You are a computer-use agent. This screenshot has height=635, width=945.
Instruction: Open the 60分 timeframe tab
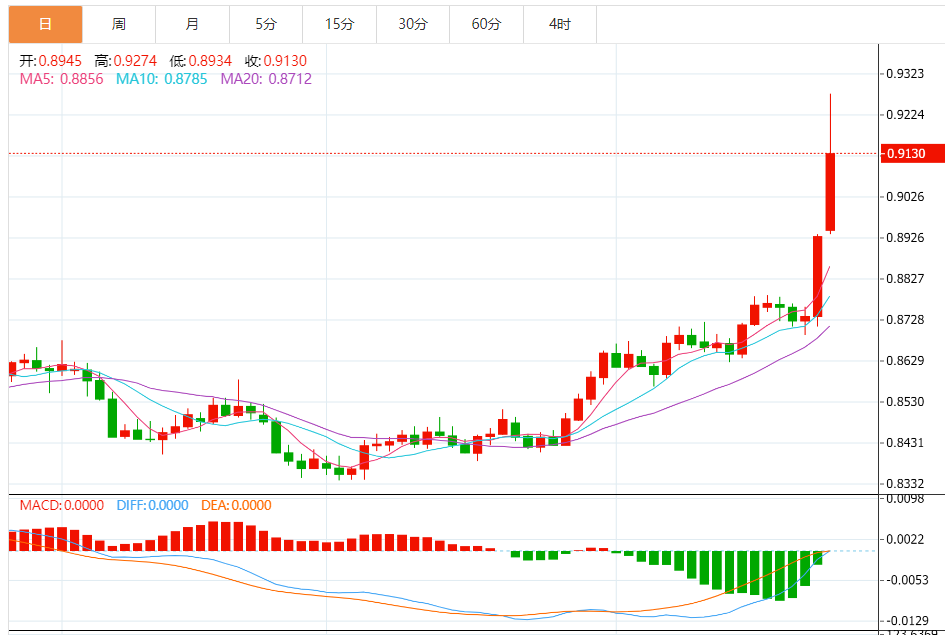[486, 24]
